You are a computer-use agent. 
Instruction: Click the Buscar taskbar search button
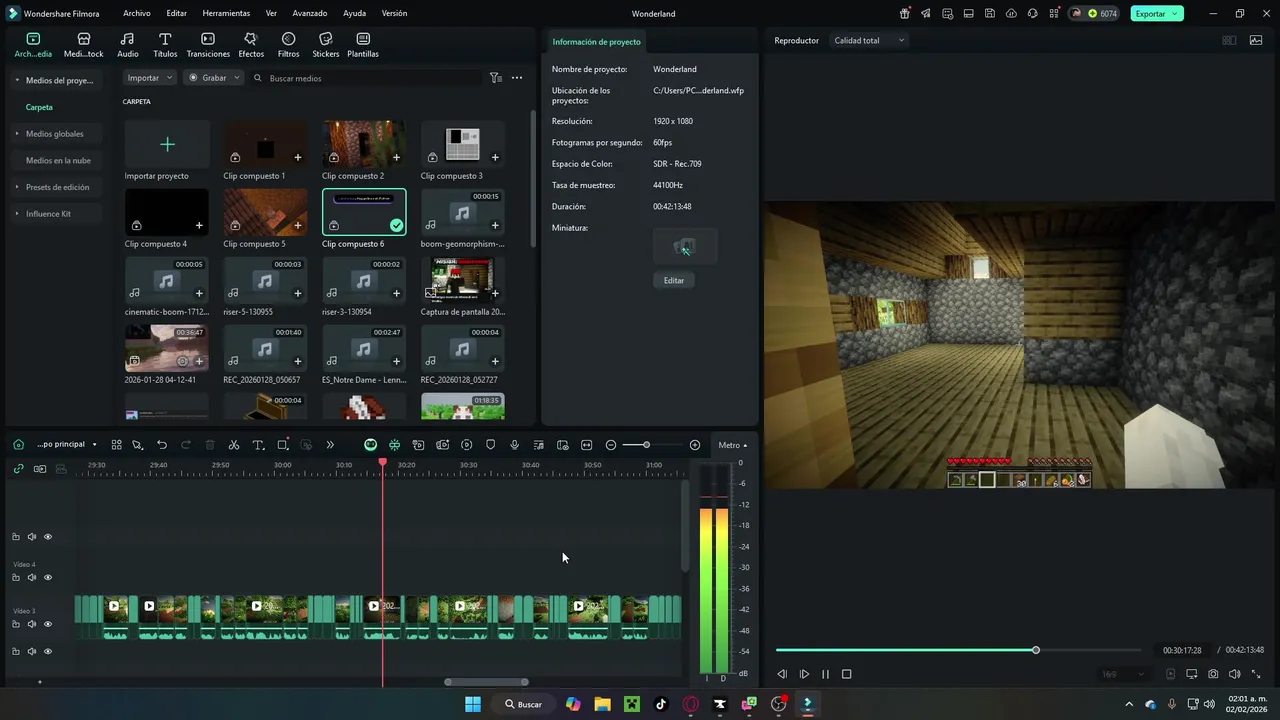pos(523,704)
